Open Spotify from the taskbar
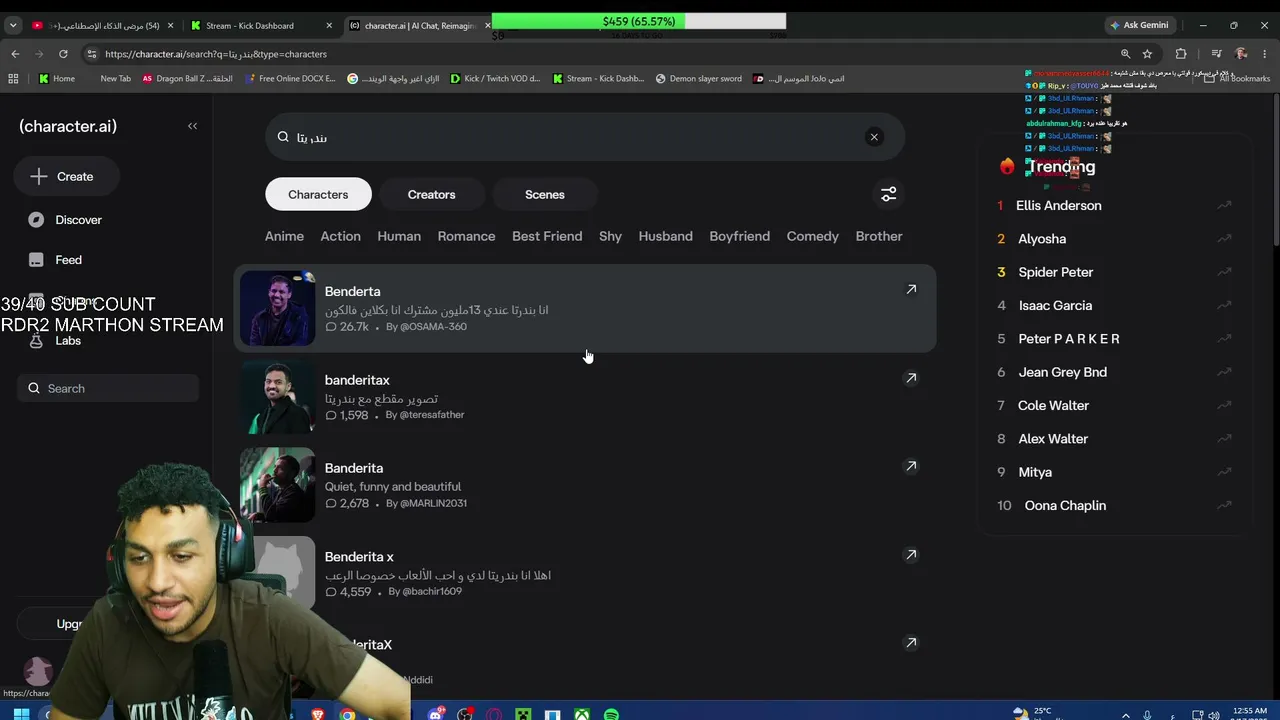Screen dimensions: 1280x720 (x=611, y=714)
